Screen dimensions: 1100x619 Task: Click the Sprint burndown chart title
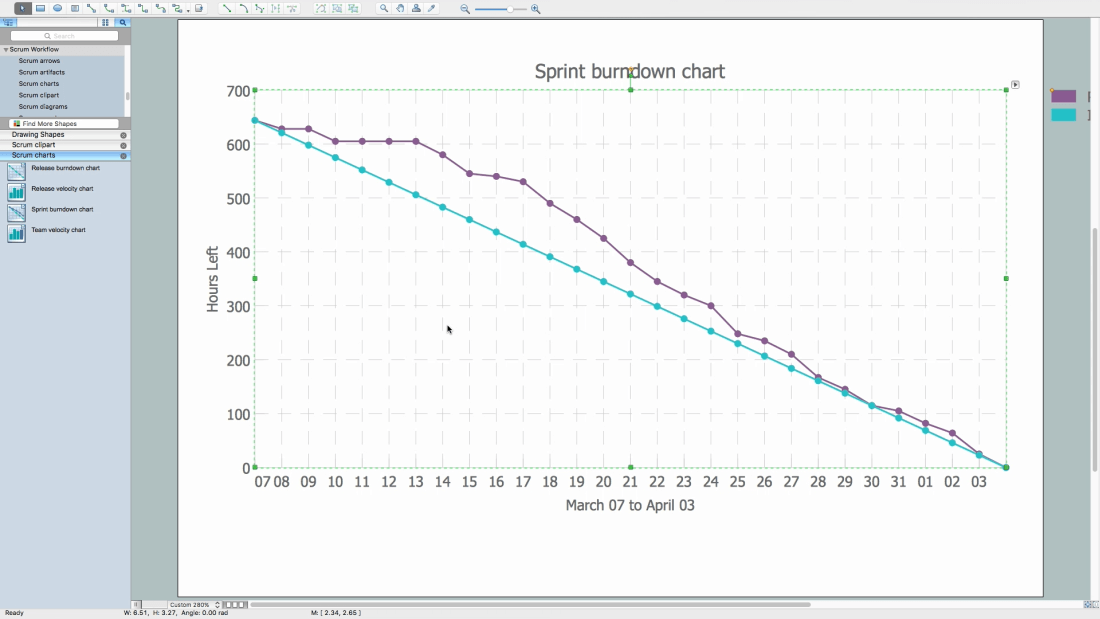630,72
